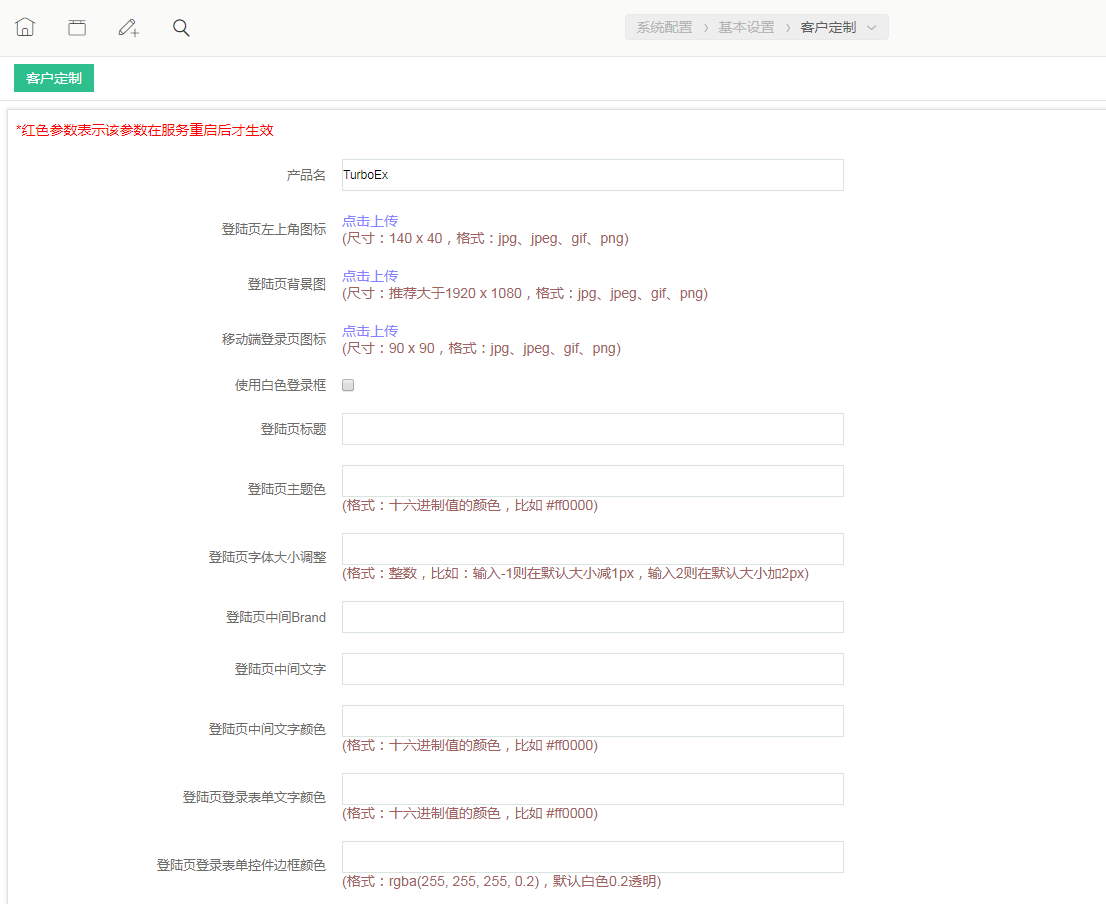The width and height of the screenshot is (1106, 904).
Task: Focus the 登陆页字体大小调整 input field
Action: pos(592,549)
